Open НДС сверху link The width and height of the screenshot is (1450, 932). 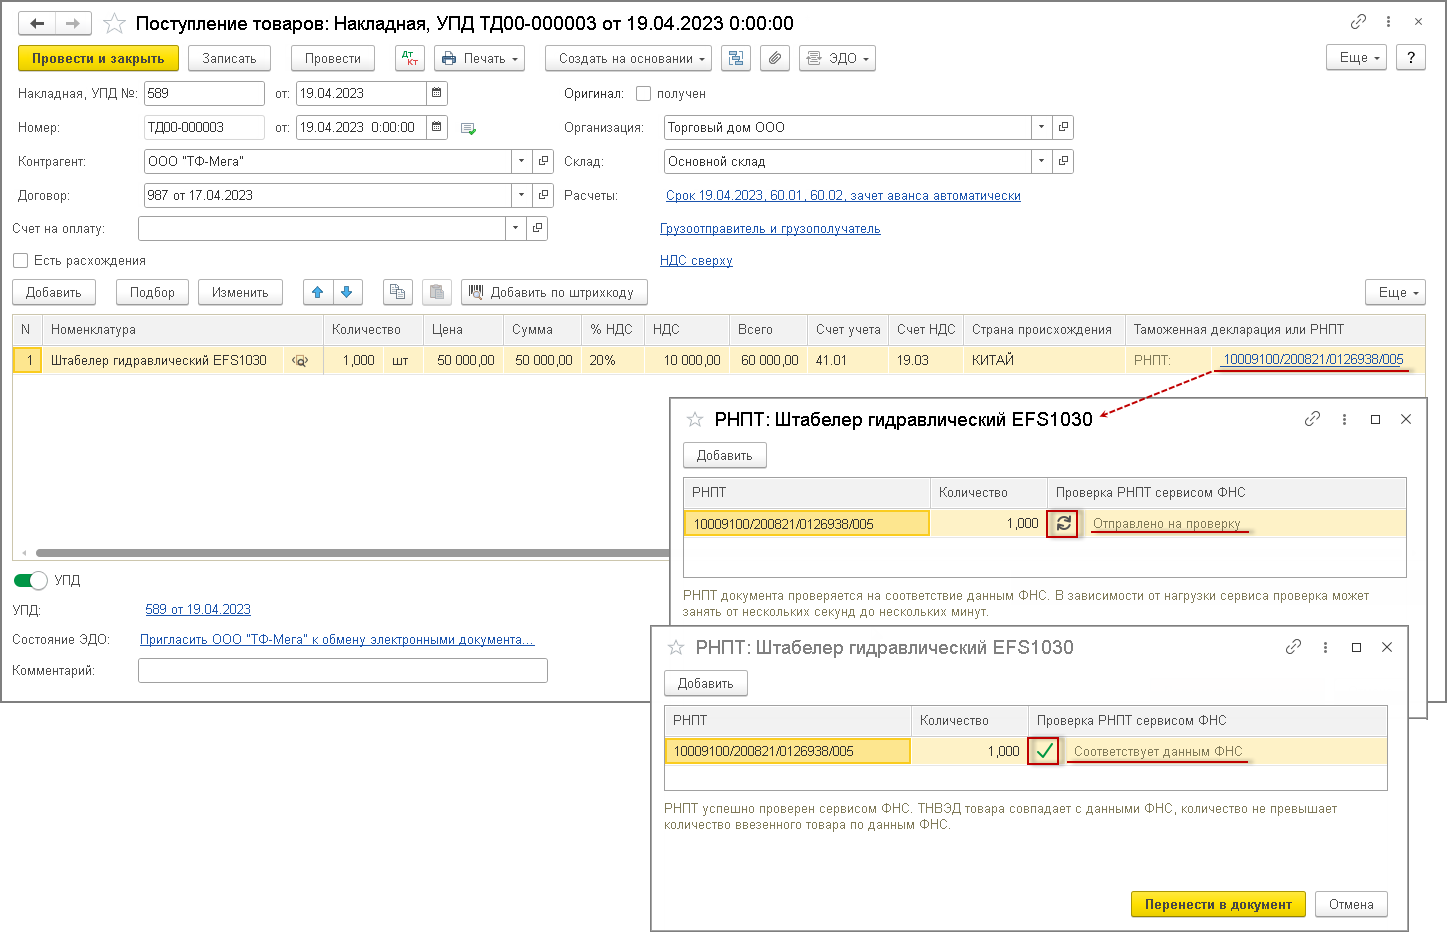(696, 261)
